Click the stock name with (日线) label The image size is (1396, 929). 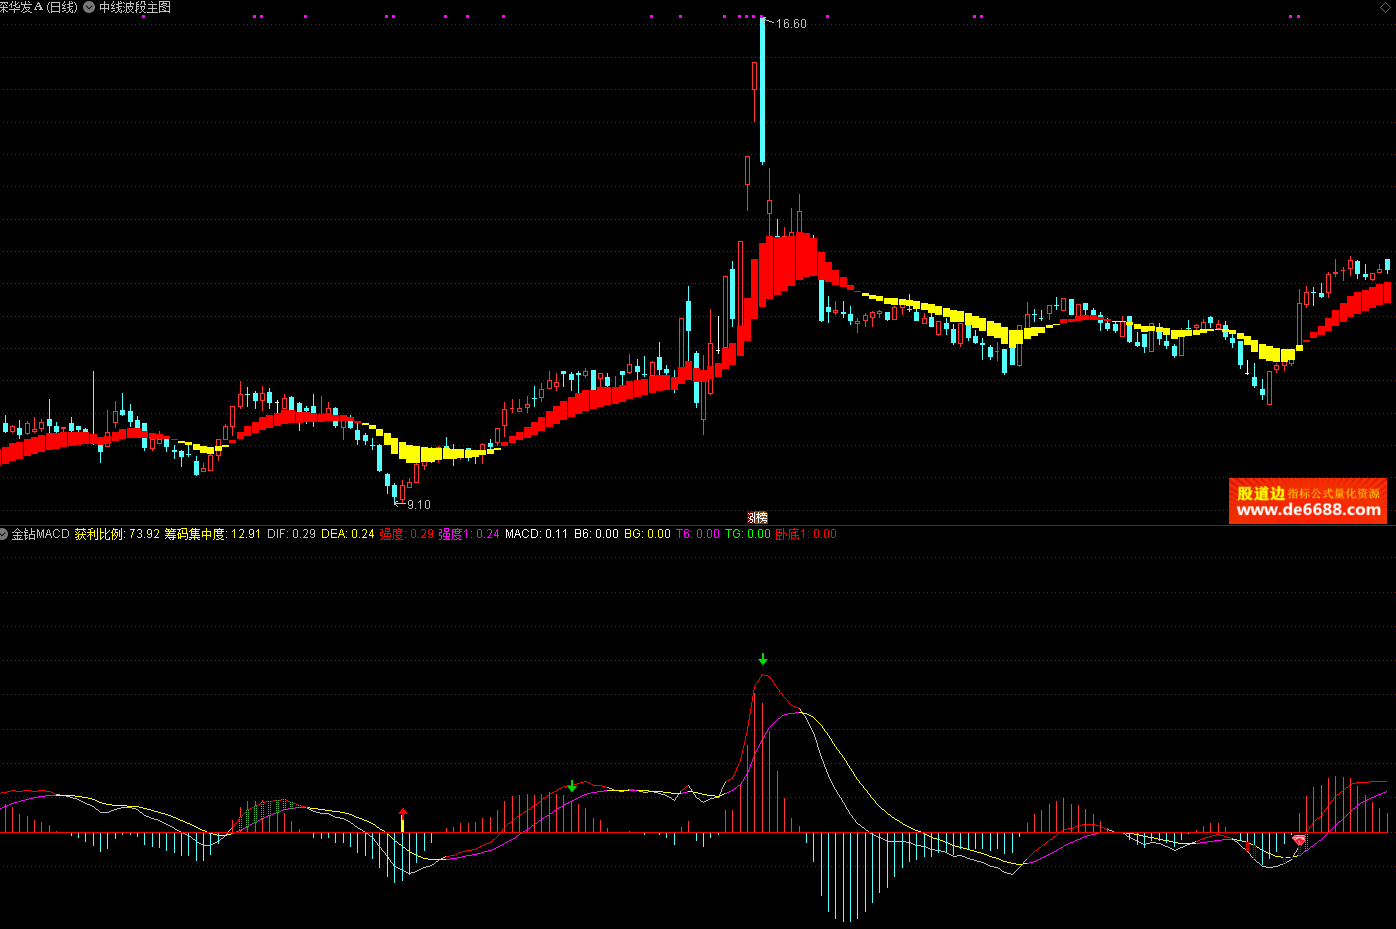[x=39, y=7]
